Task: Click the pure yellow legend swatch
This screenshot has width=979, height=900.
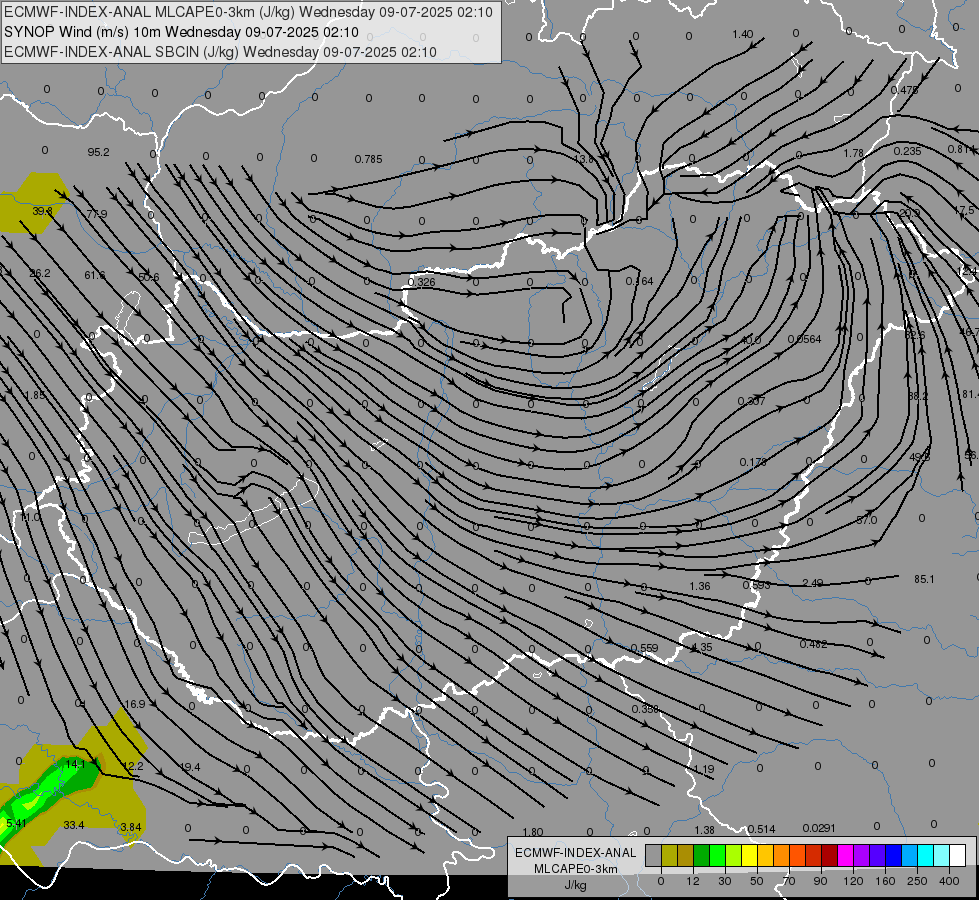Action: [749, 855]
